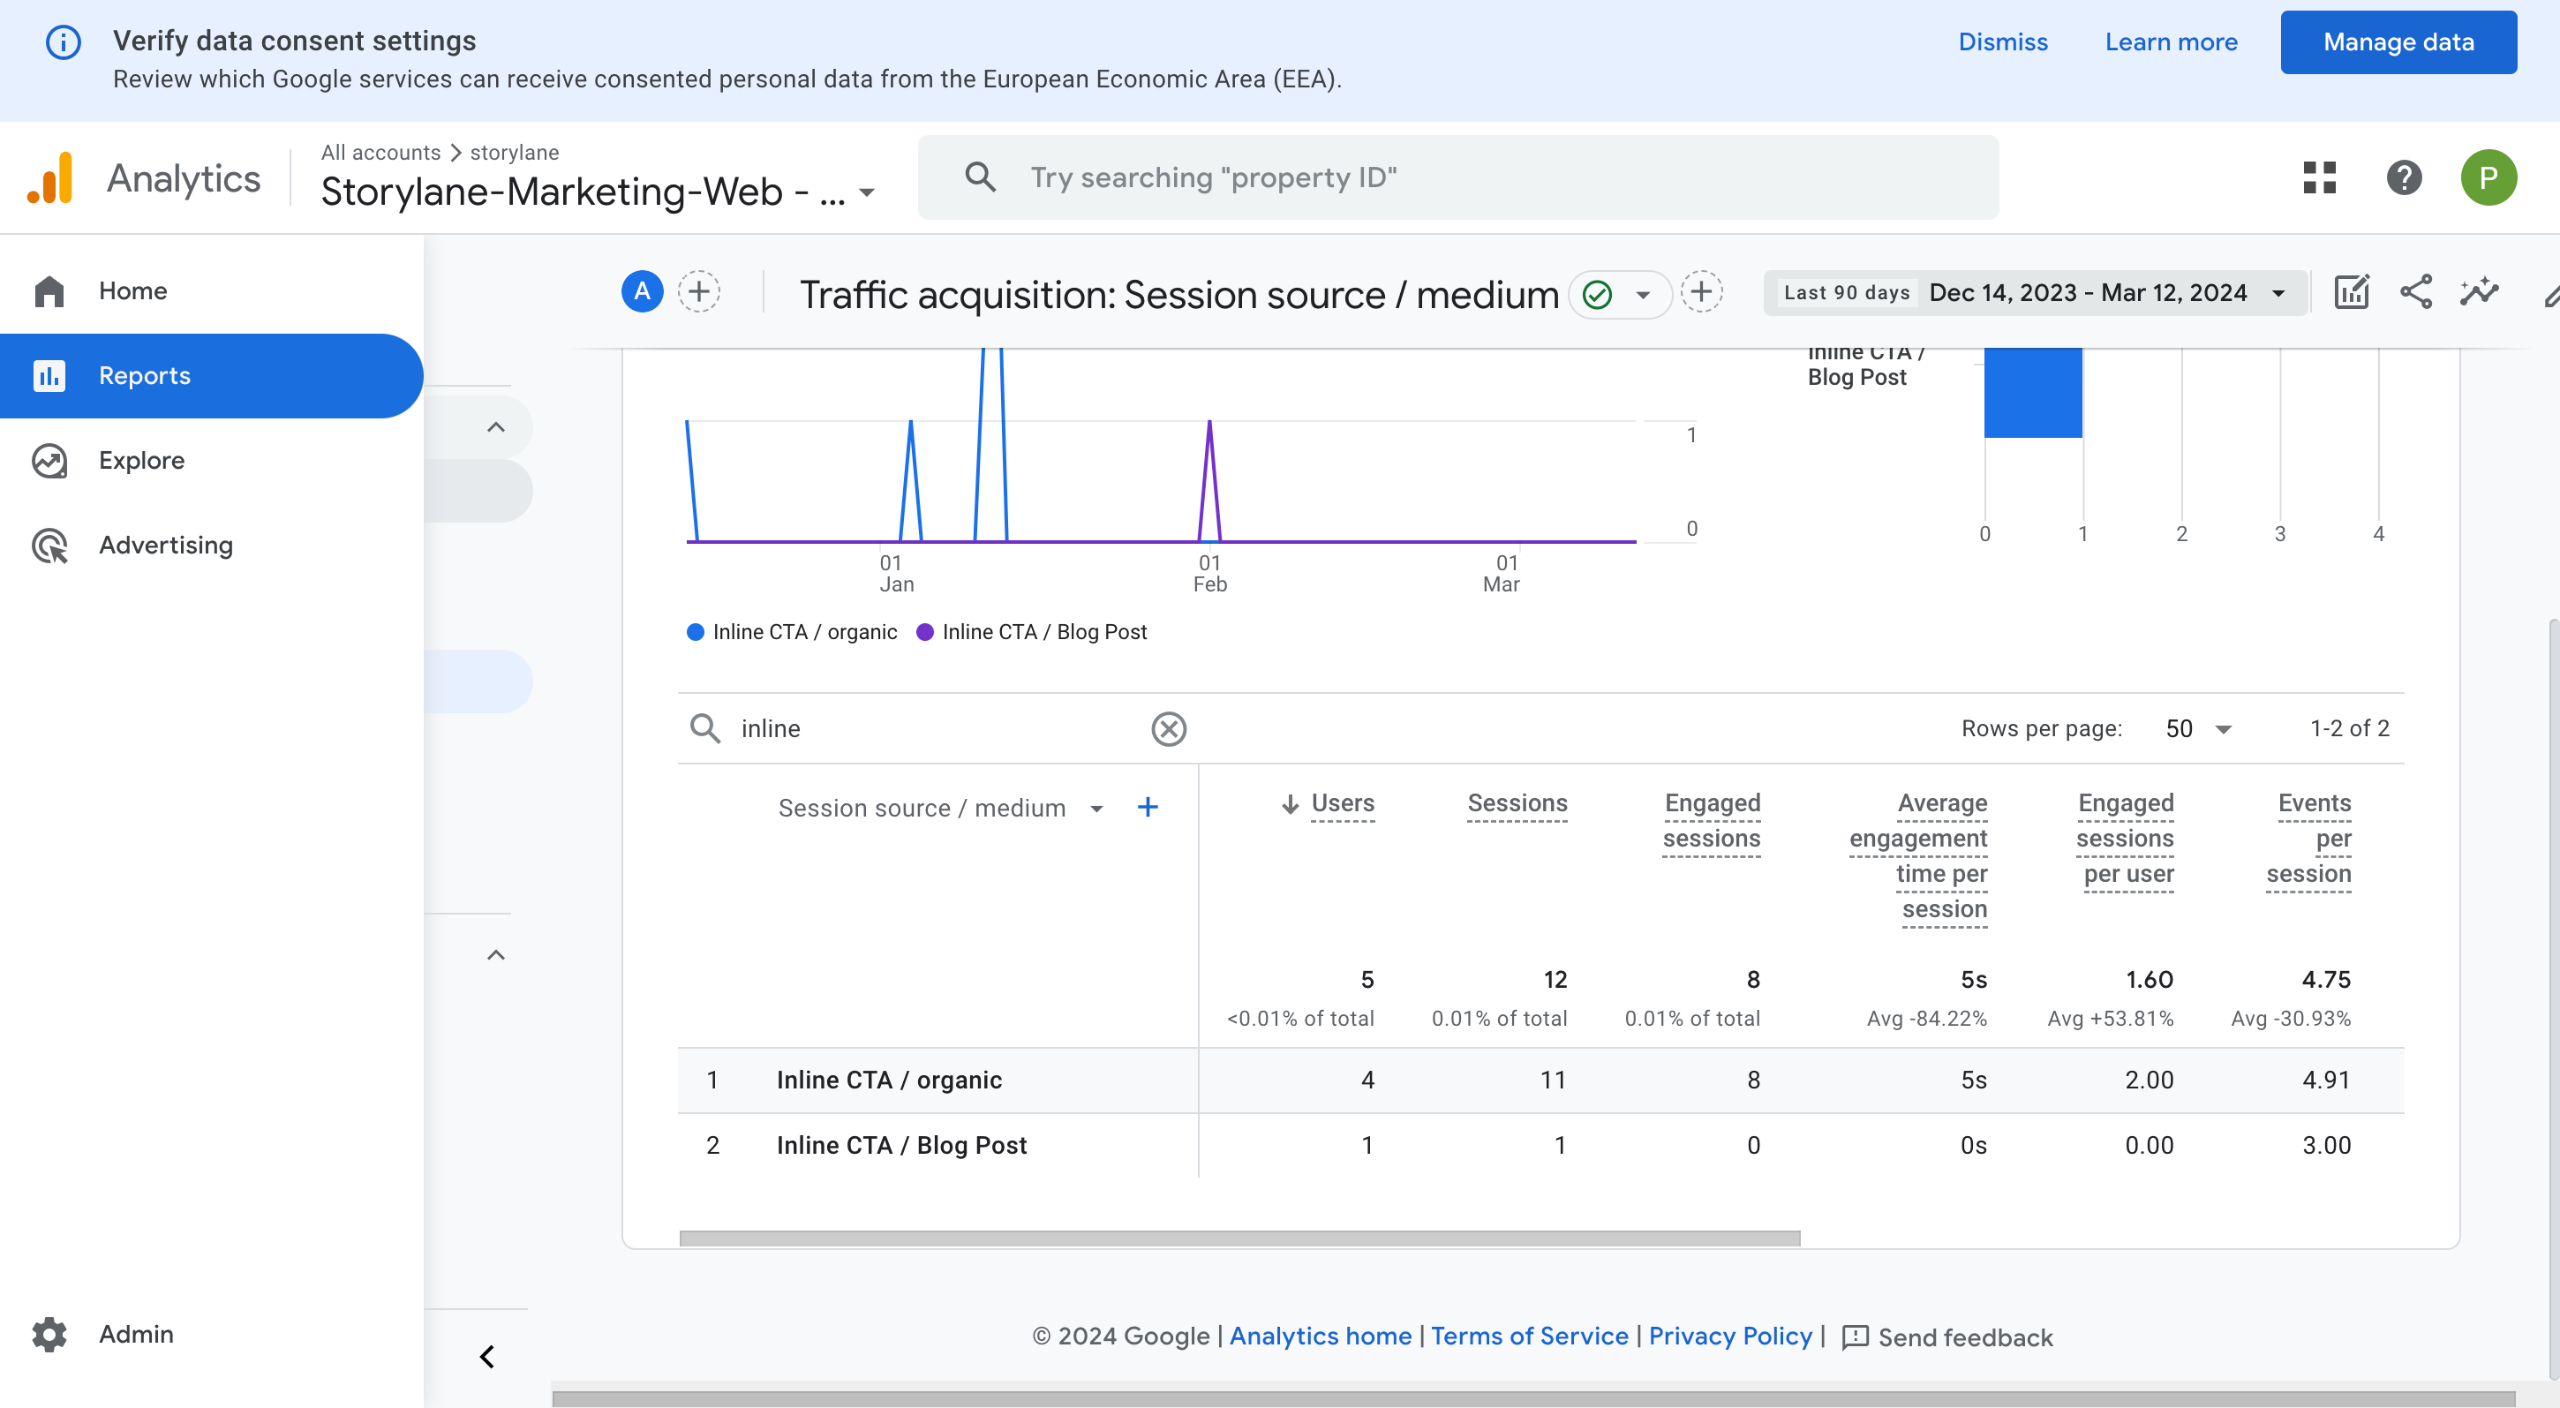Open Explore in sidebar

click(212, 461)
